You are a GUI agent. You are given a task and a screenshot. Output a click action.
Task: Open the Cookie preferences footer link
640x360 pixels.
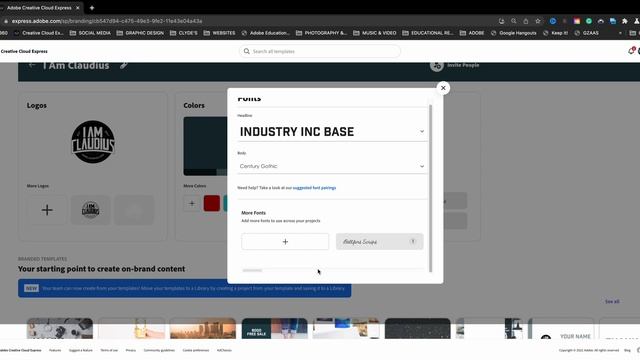click(196, 350)
